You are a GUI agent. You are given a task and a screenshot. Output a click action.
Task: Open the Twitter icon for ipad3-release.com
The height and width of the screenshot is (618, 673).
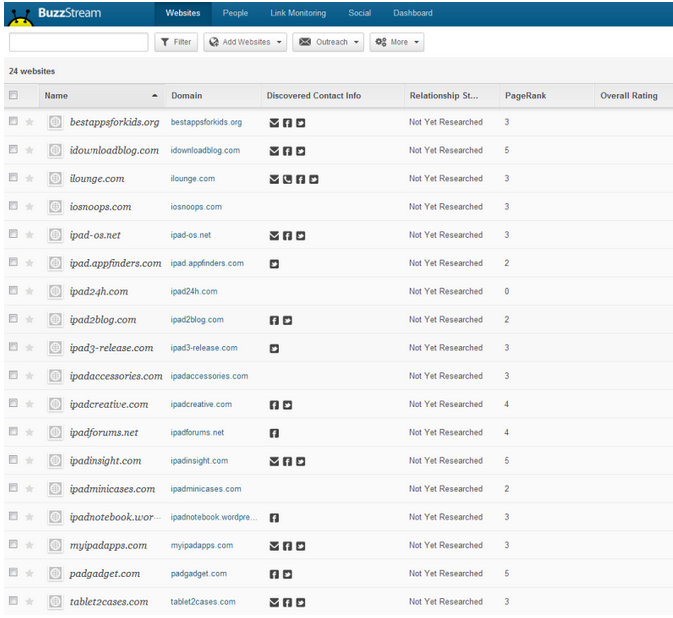coord(274,348)
